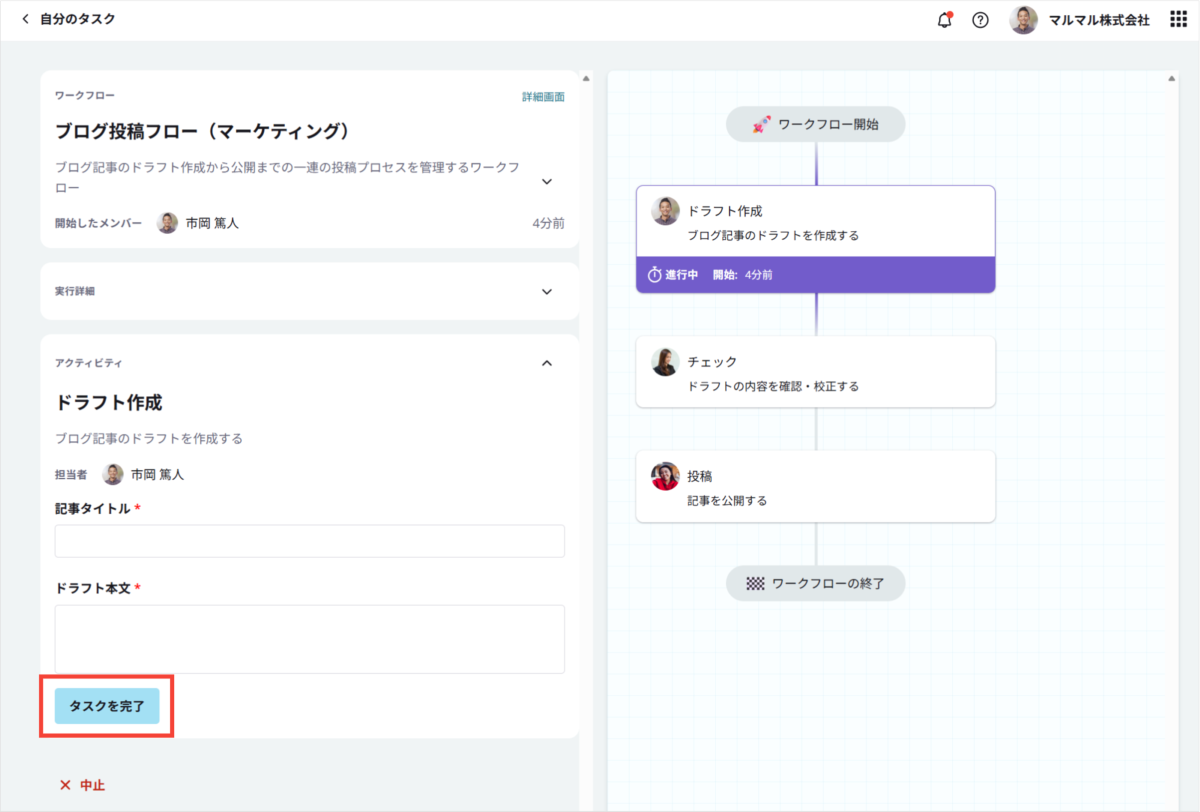The height and width of the screenshot is (812, 1200).
Task: Click the ワークフローの終了 node
Action: (816, 583)
